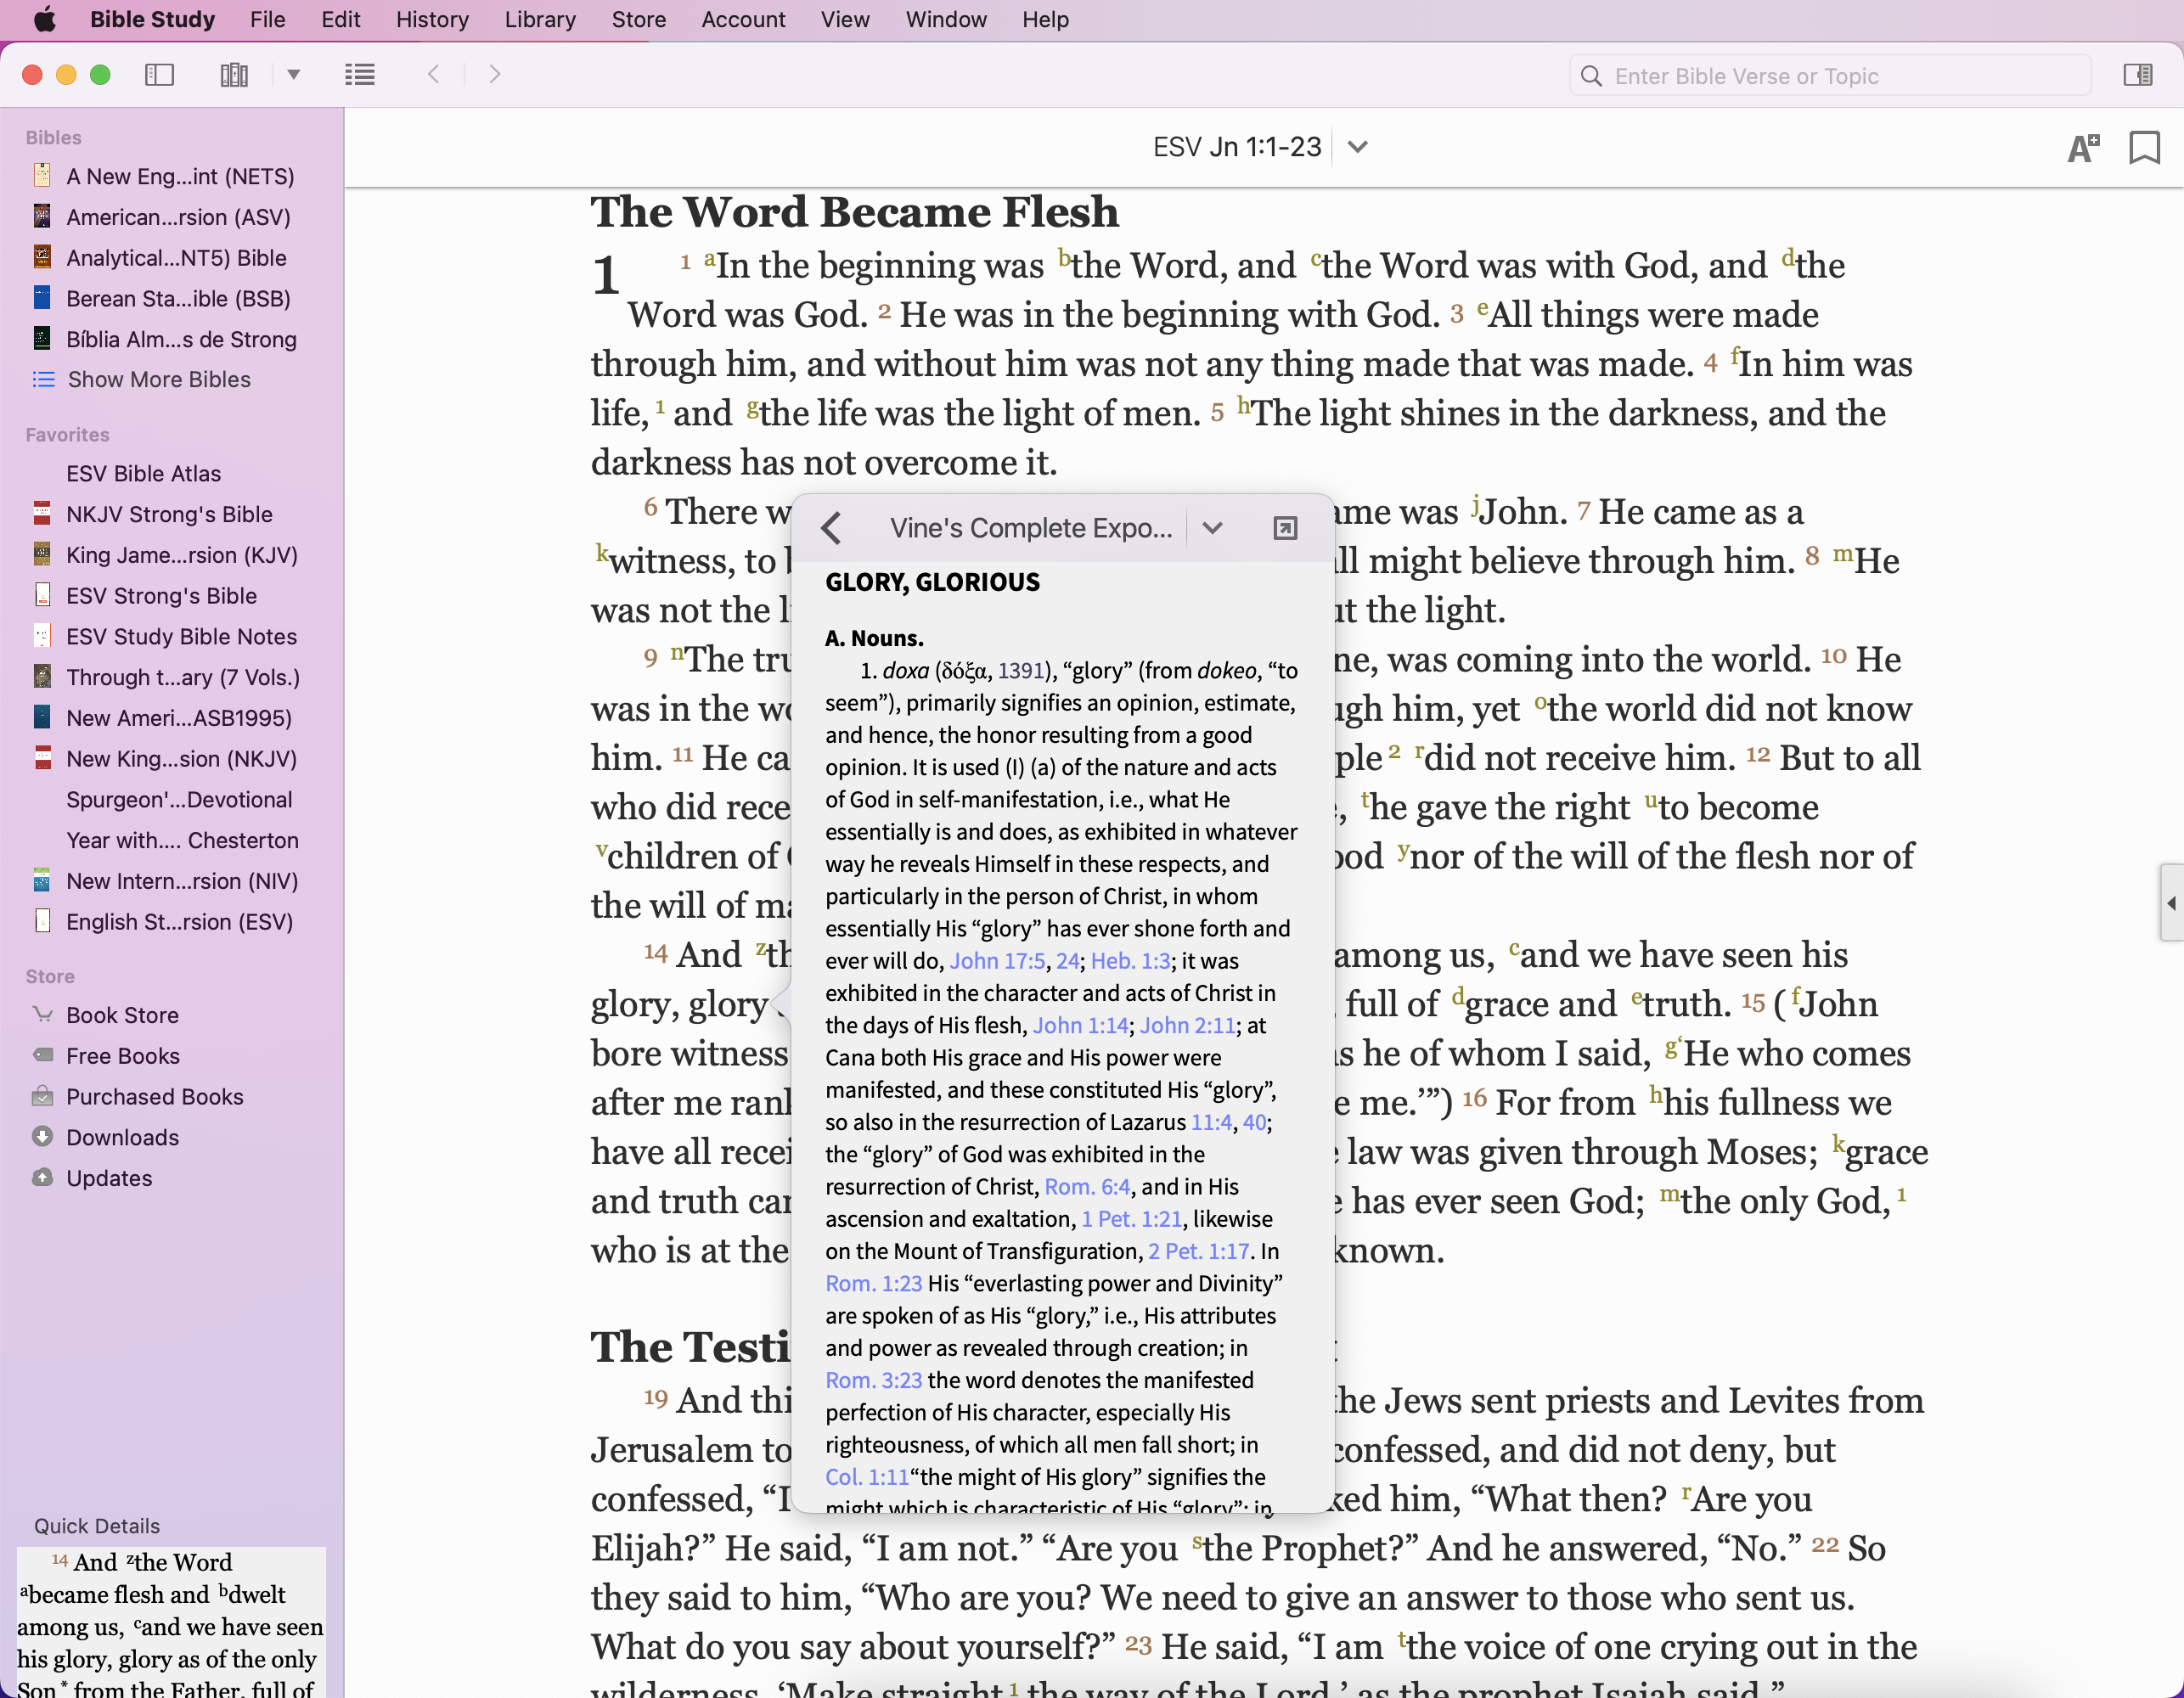2184x1698 pixels.
Task: Open the Account menu
Action: pyautogui.click(x=743, y=20)
